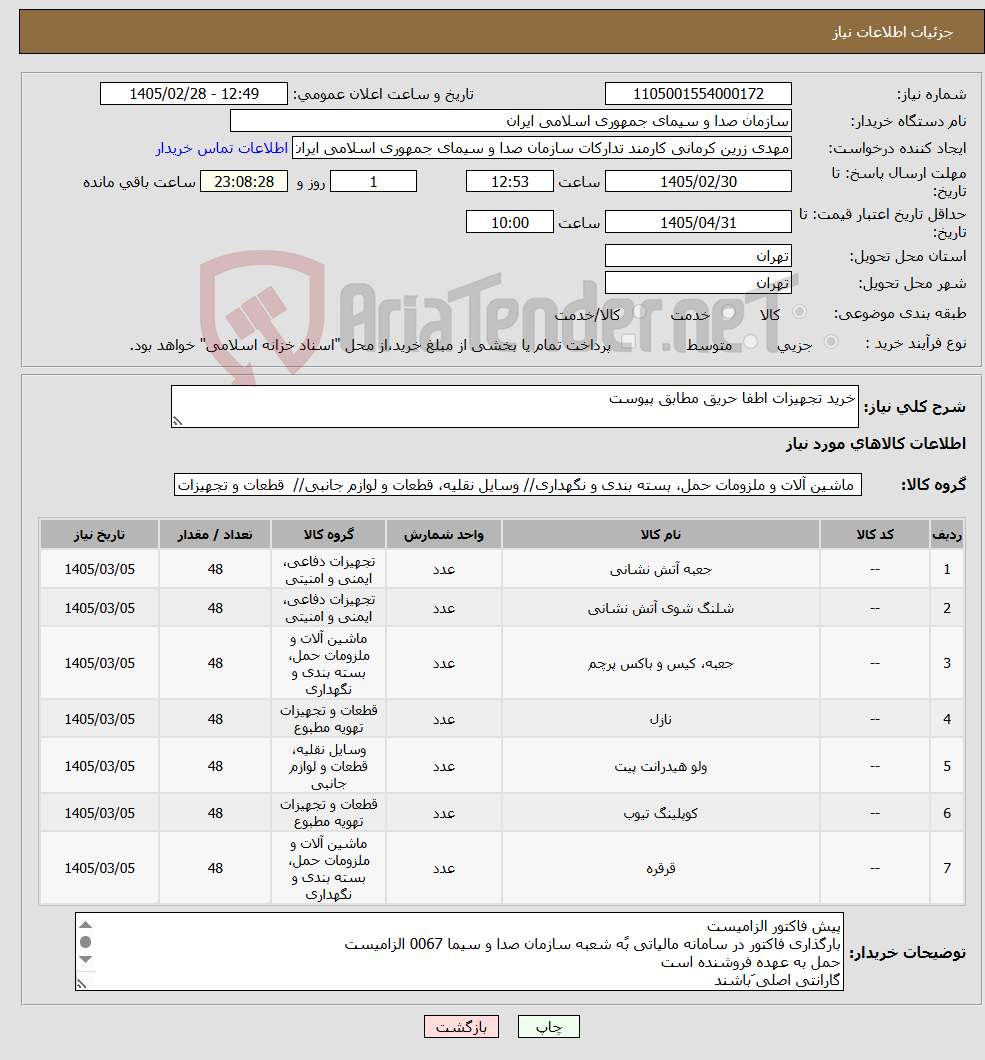This screenshot has height=1060, width=985.
Task: Click the response deadline time 12:53
Action: click(x=510, y=182)
